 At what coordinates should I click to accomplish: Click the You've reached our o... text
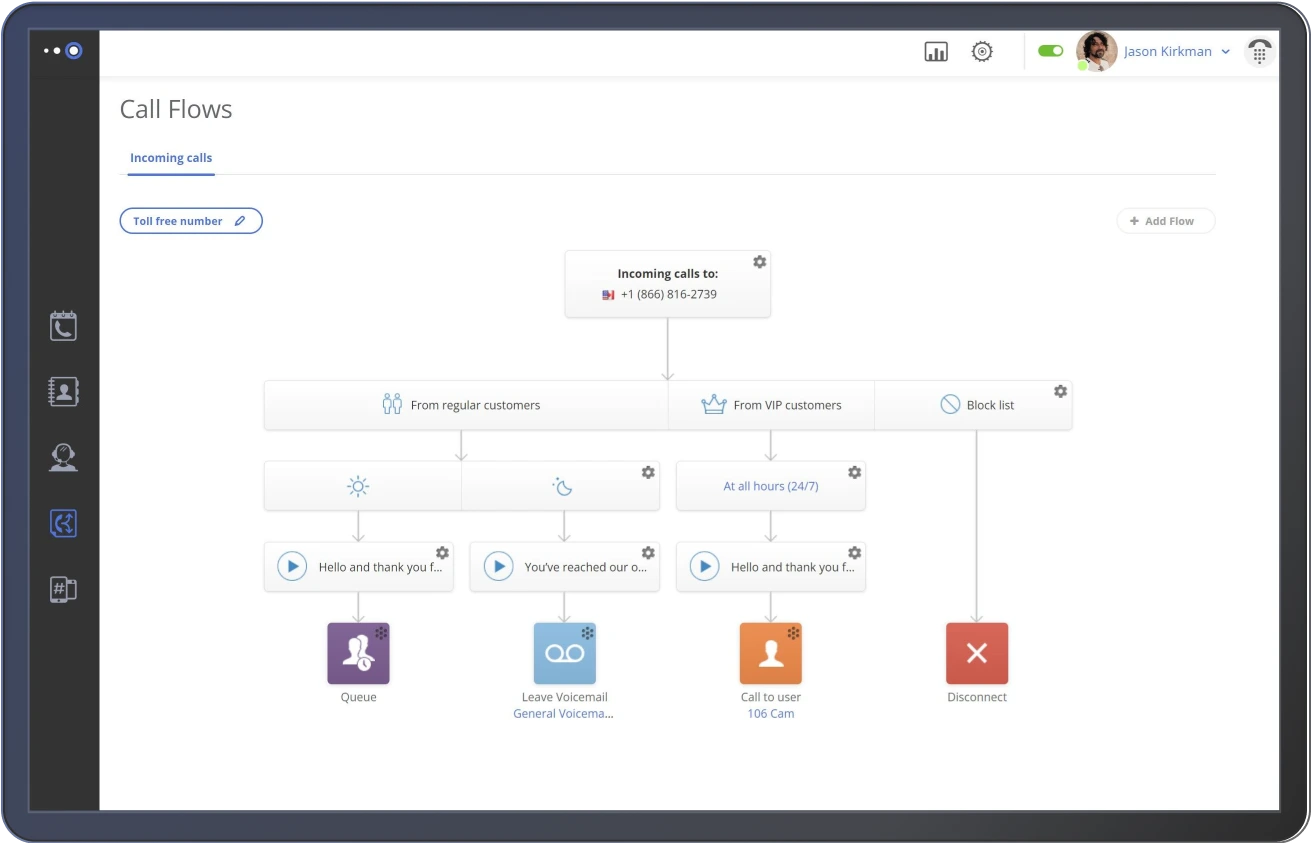point(586,567)
